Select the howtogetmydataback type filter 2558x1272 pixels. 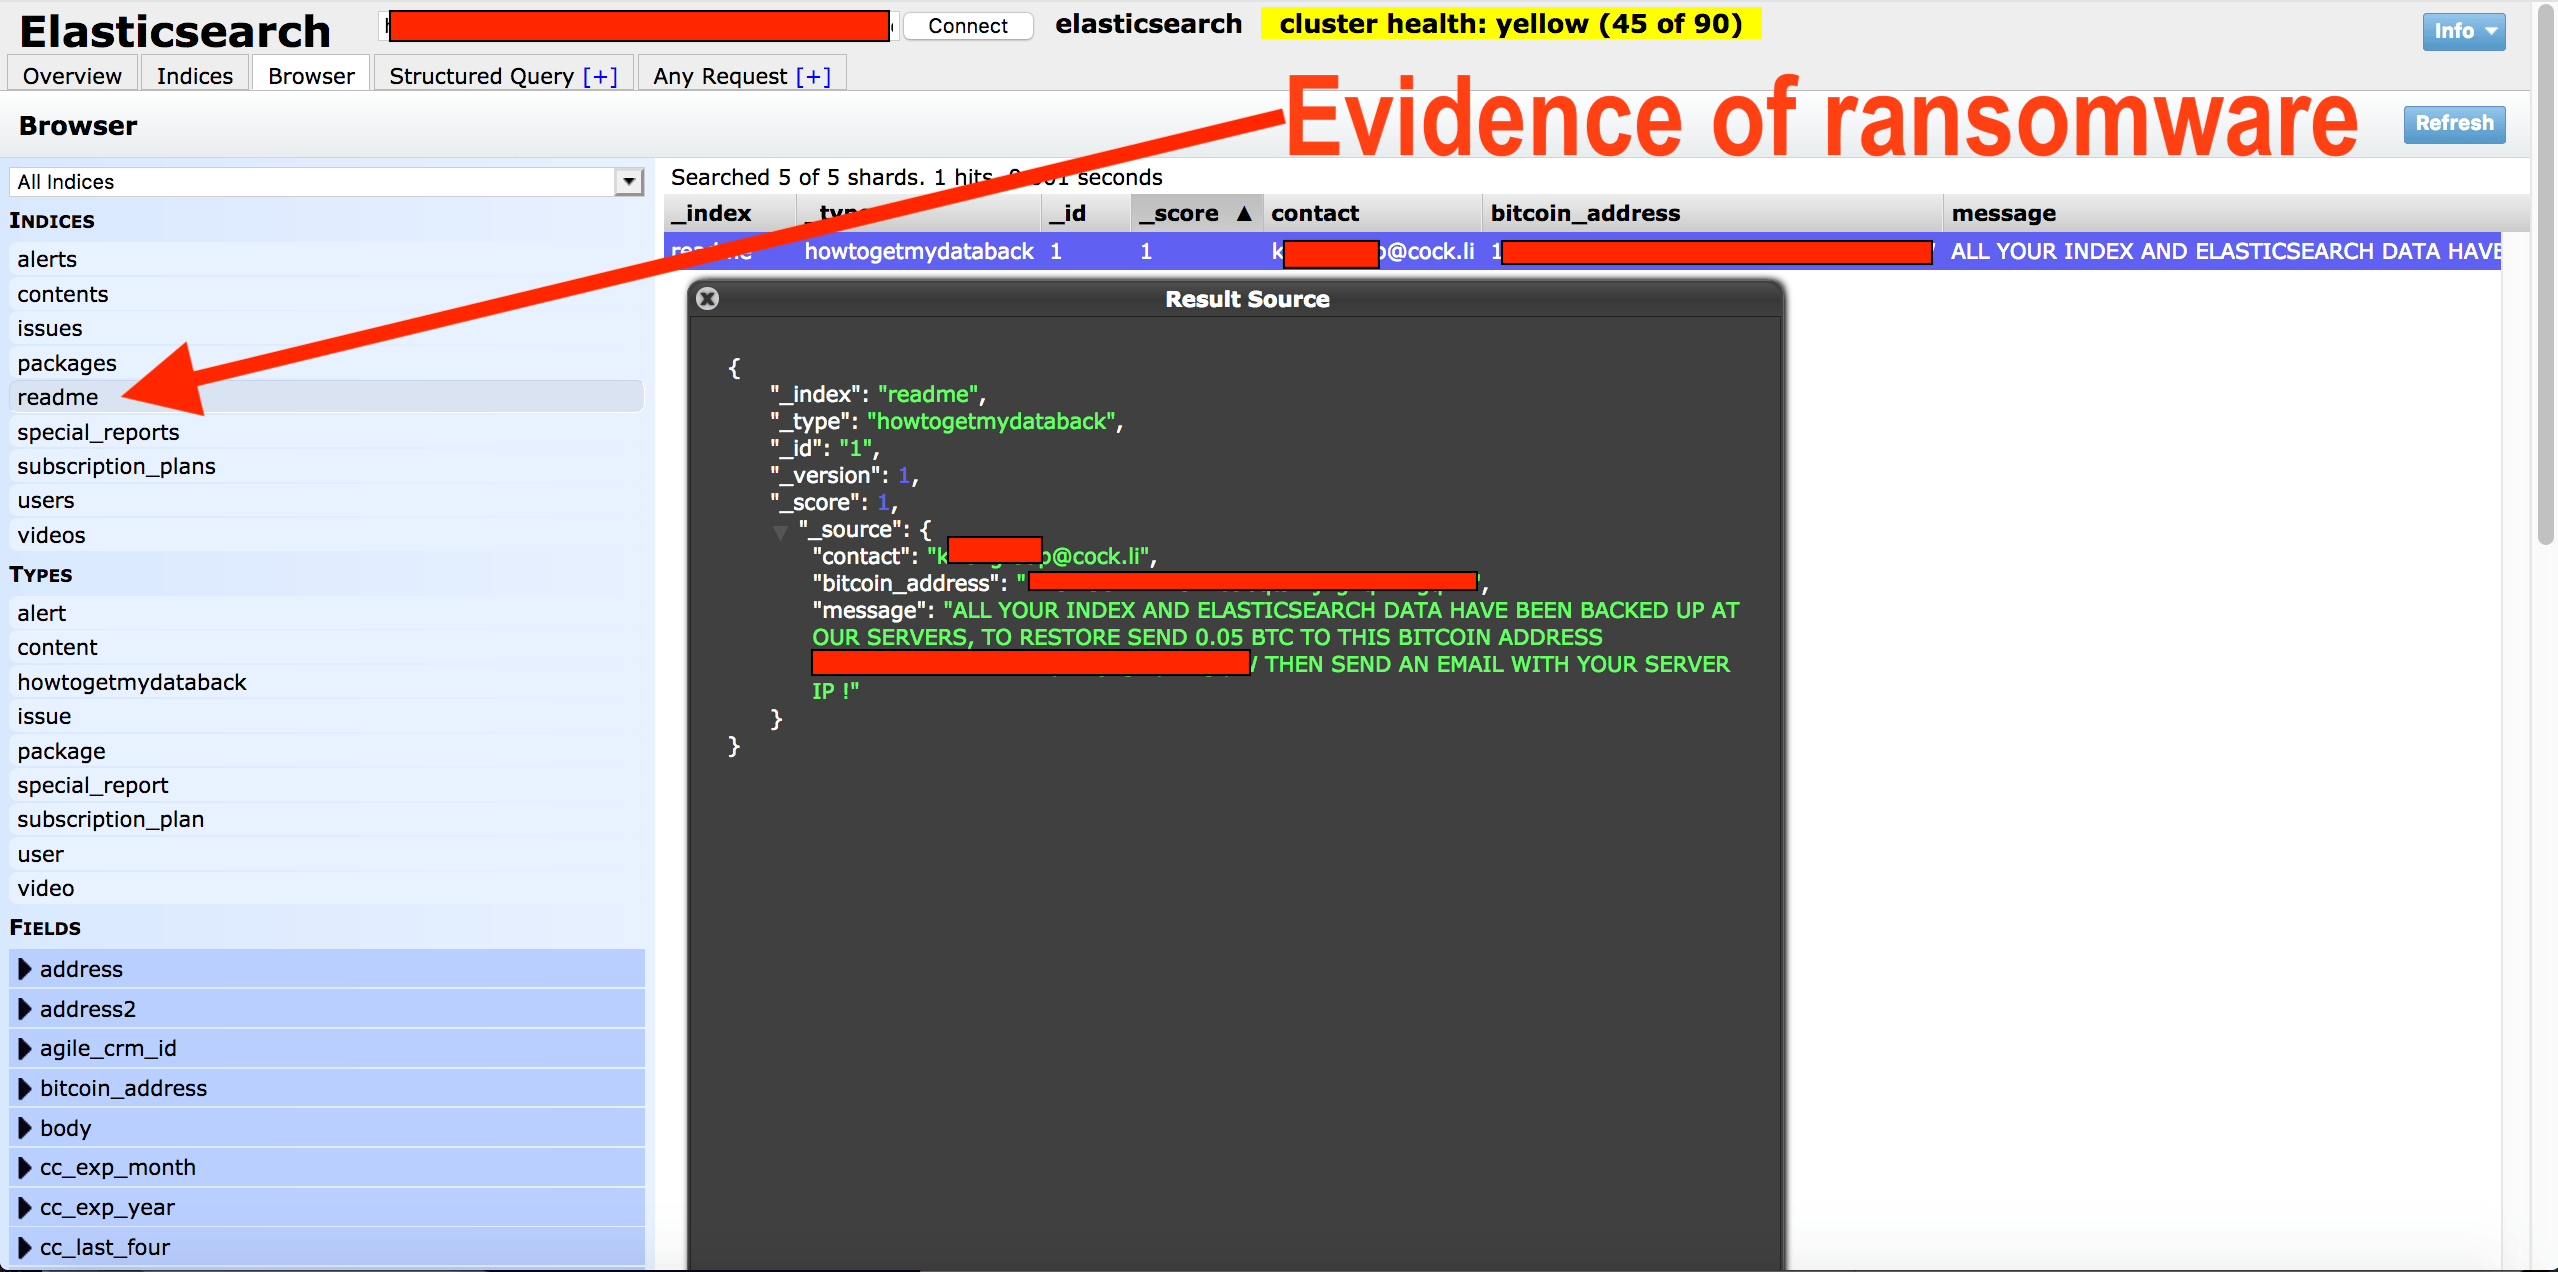[132, 682]
